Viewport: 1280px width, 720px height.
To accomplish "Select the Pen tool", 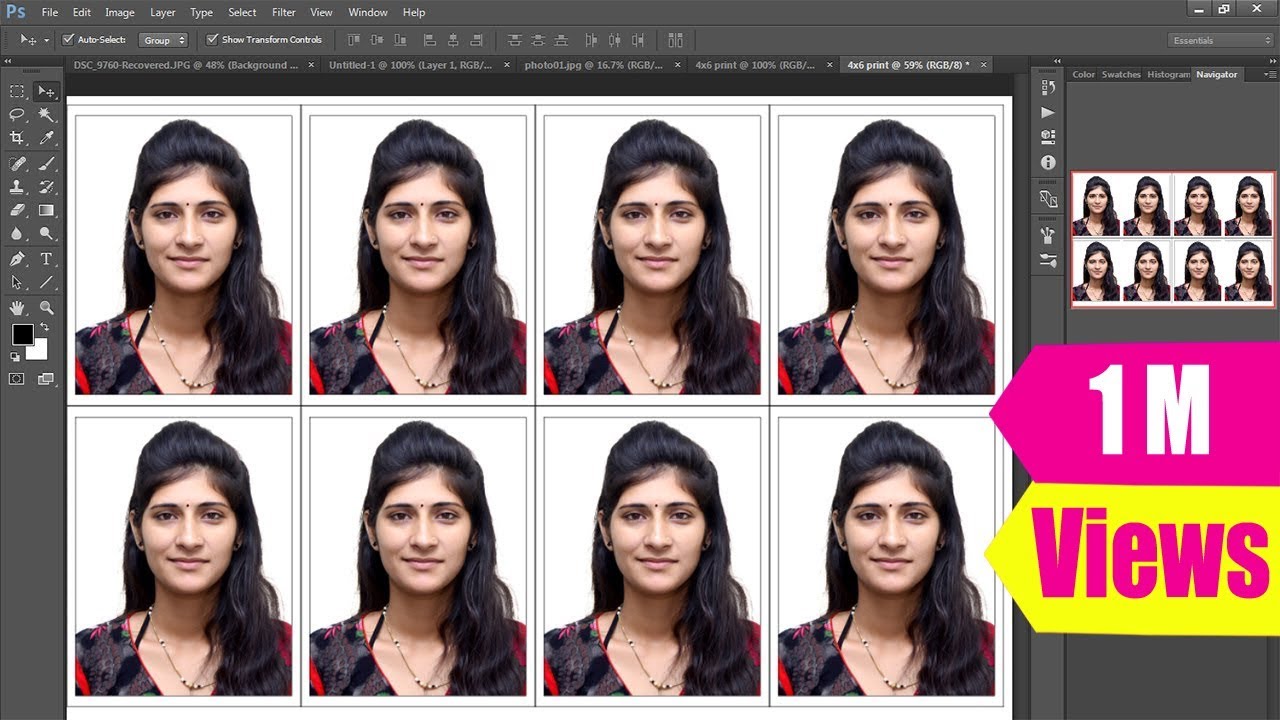I will [x=17, y=259].
